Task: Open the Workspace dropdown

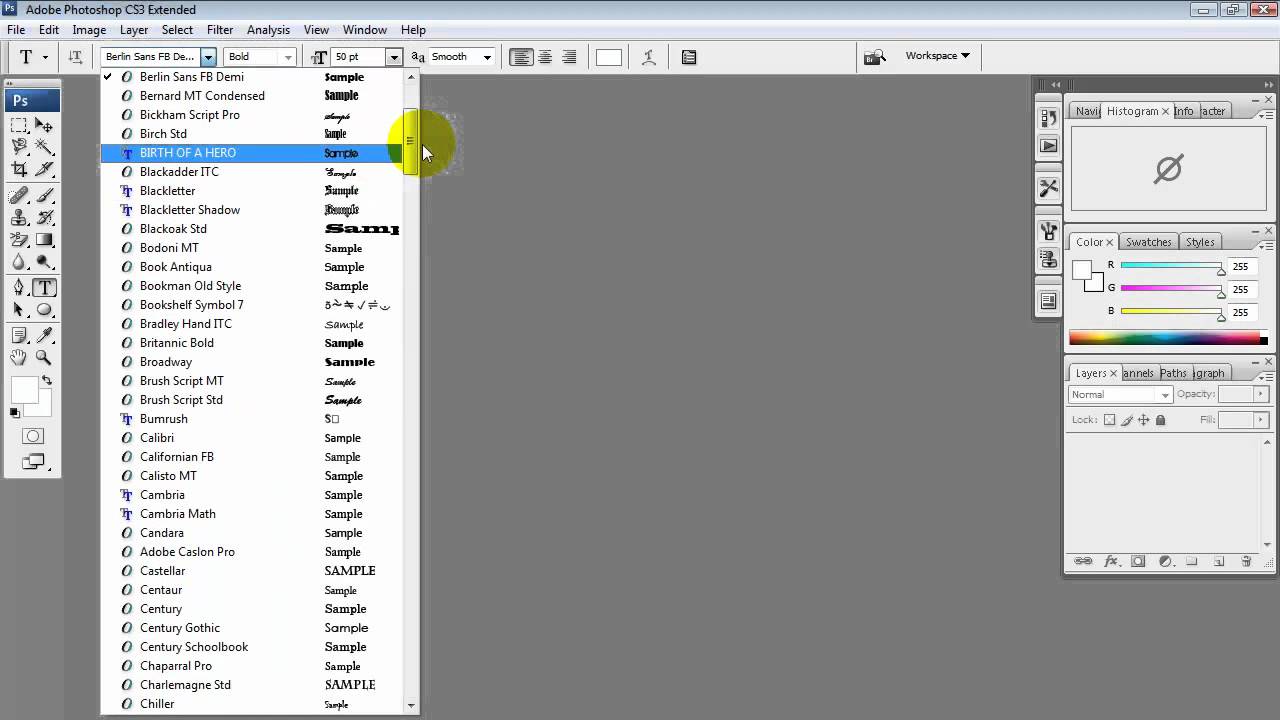Action: (x=937, y=56)
